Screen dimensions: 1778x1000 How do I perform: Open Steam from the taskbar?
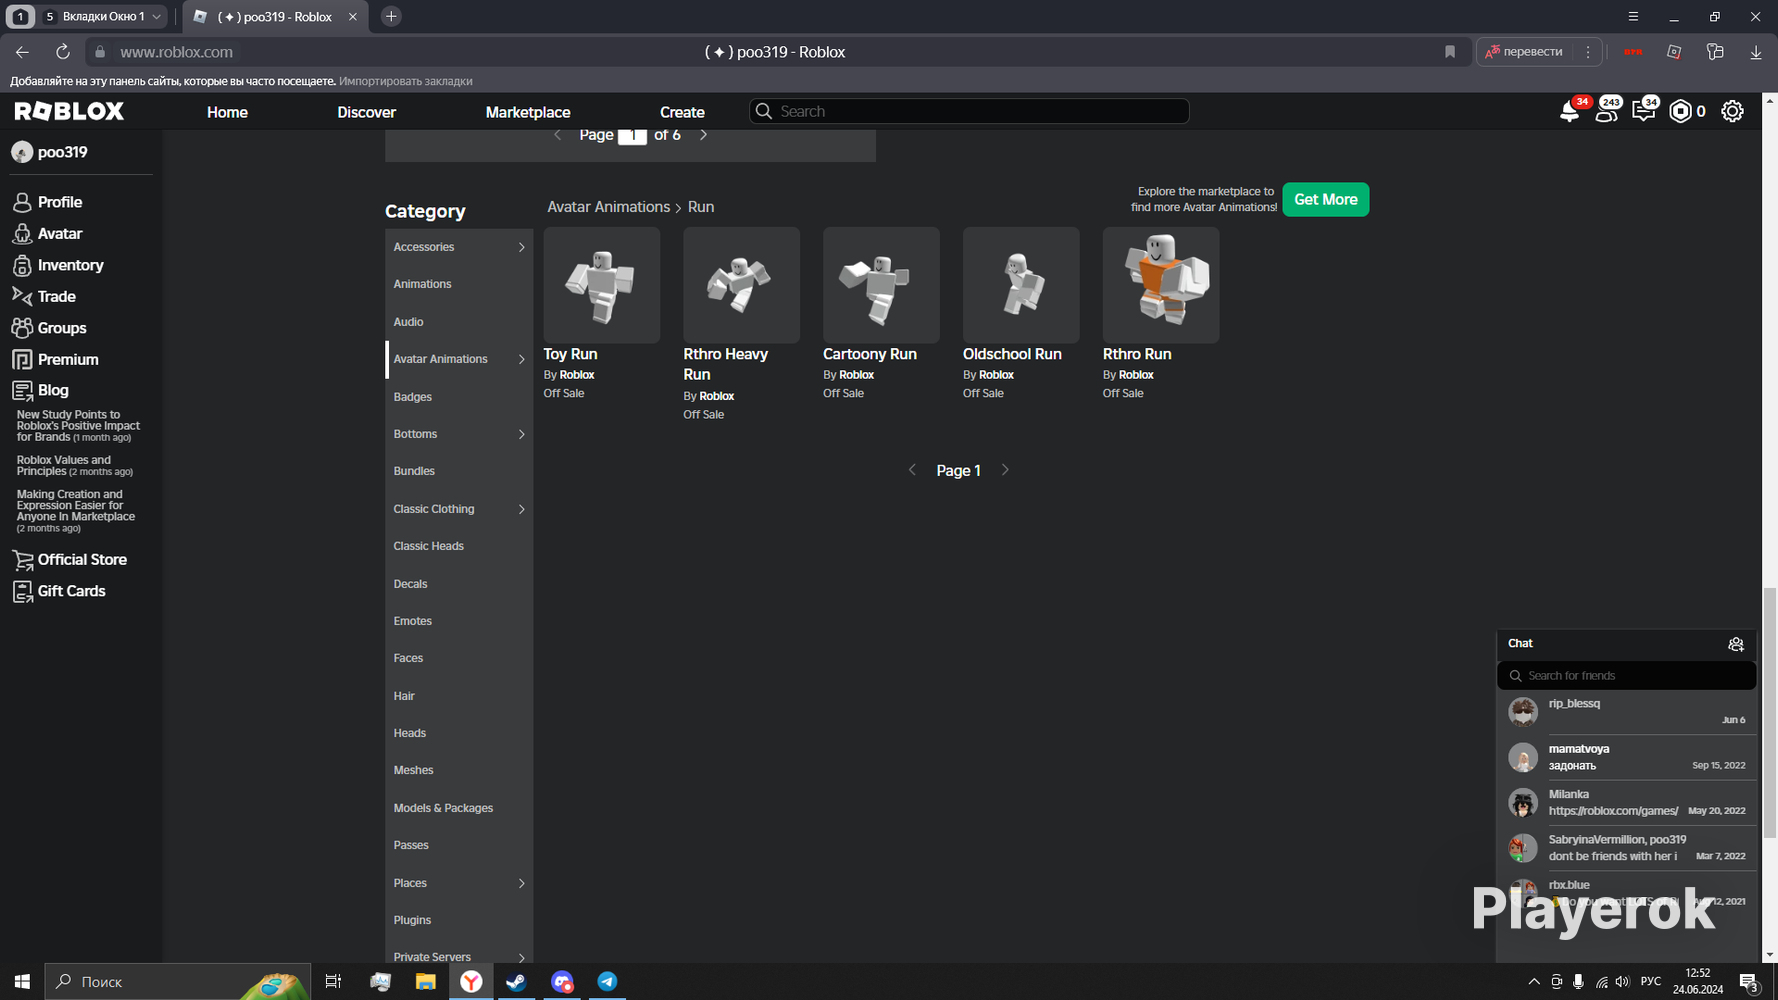[x=516, y=981]
